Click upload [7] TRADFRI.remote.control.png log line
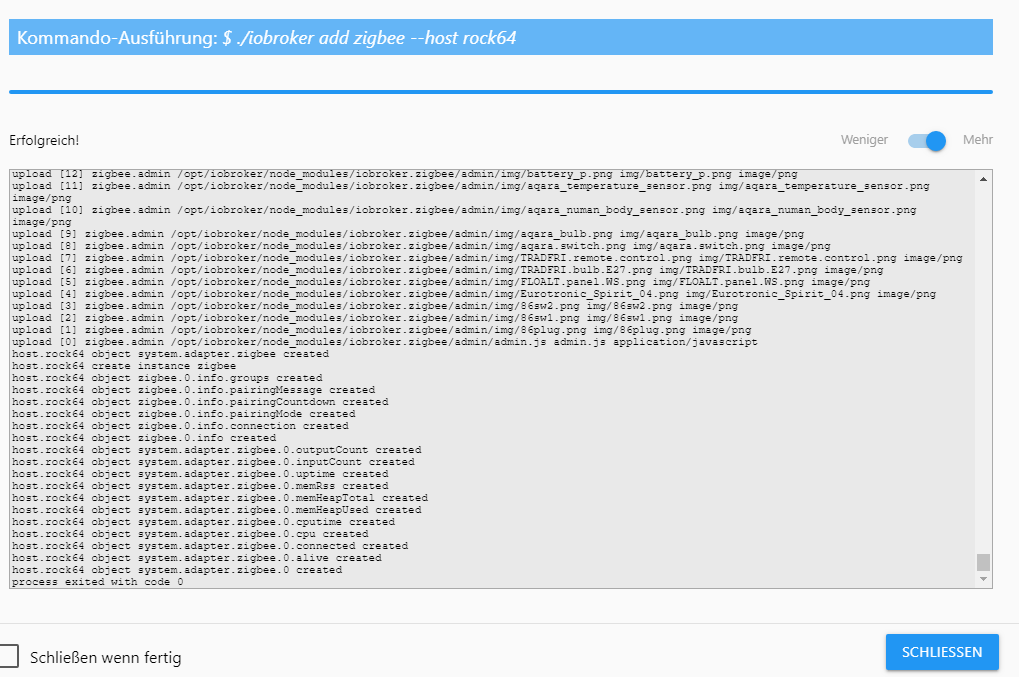This screenshot has width=1019, height=677. pyautogui.click(x=487, y=258)
